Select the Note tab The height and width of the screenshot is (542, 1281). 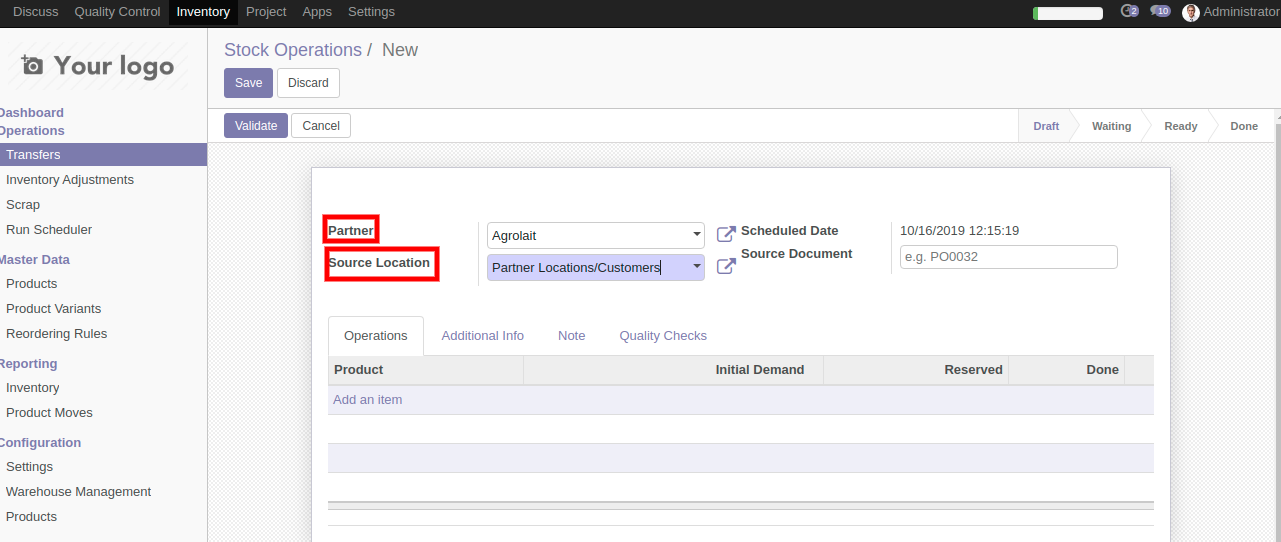pos(571,336)
